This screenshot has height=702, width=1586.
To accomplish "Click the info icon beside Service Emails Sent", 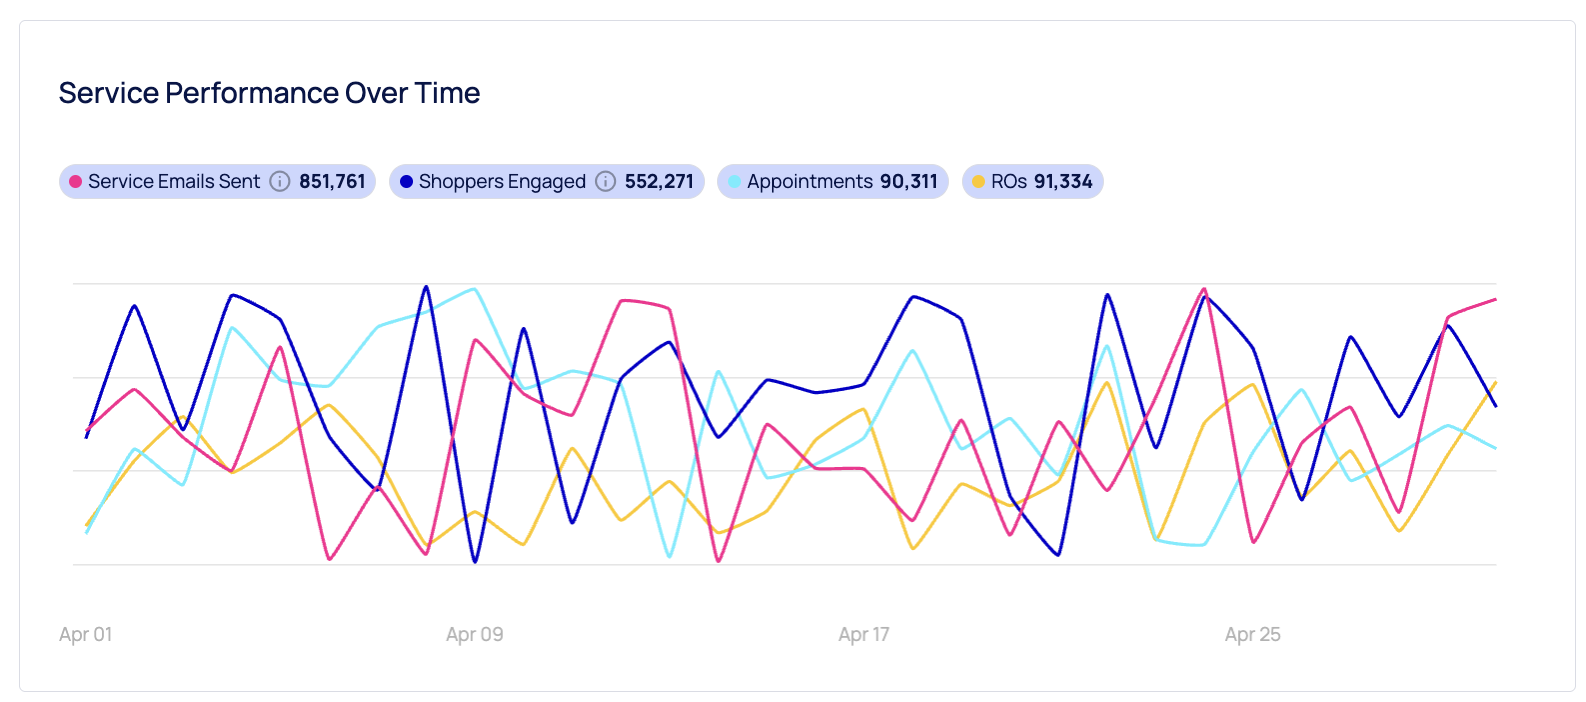I will pyautogui.click(x=280, y=181).
